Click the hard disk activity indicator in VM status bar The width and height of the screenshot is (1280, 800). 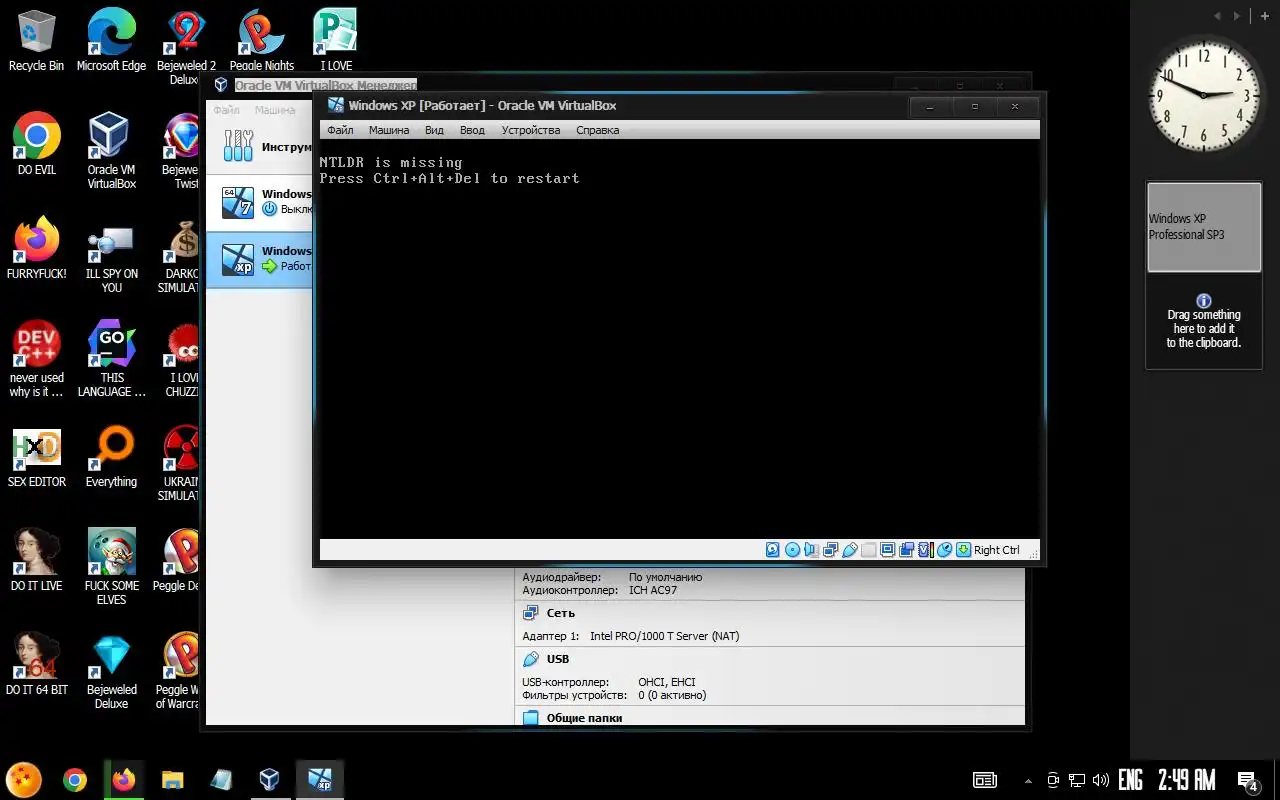coord(772,550)
